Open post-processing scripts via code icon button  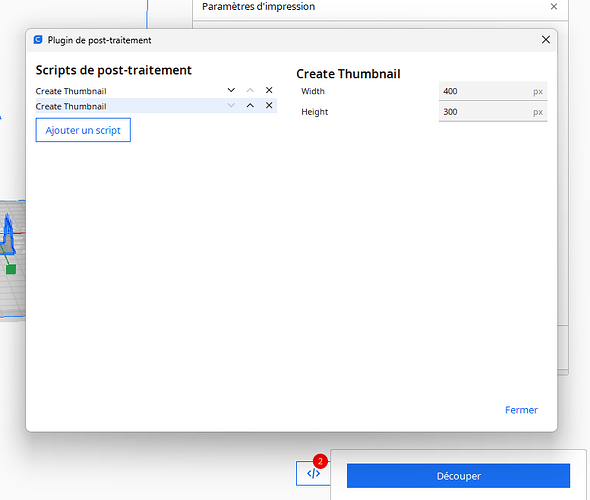pos(313,473)
